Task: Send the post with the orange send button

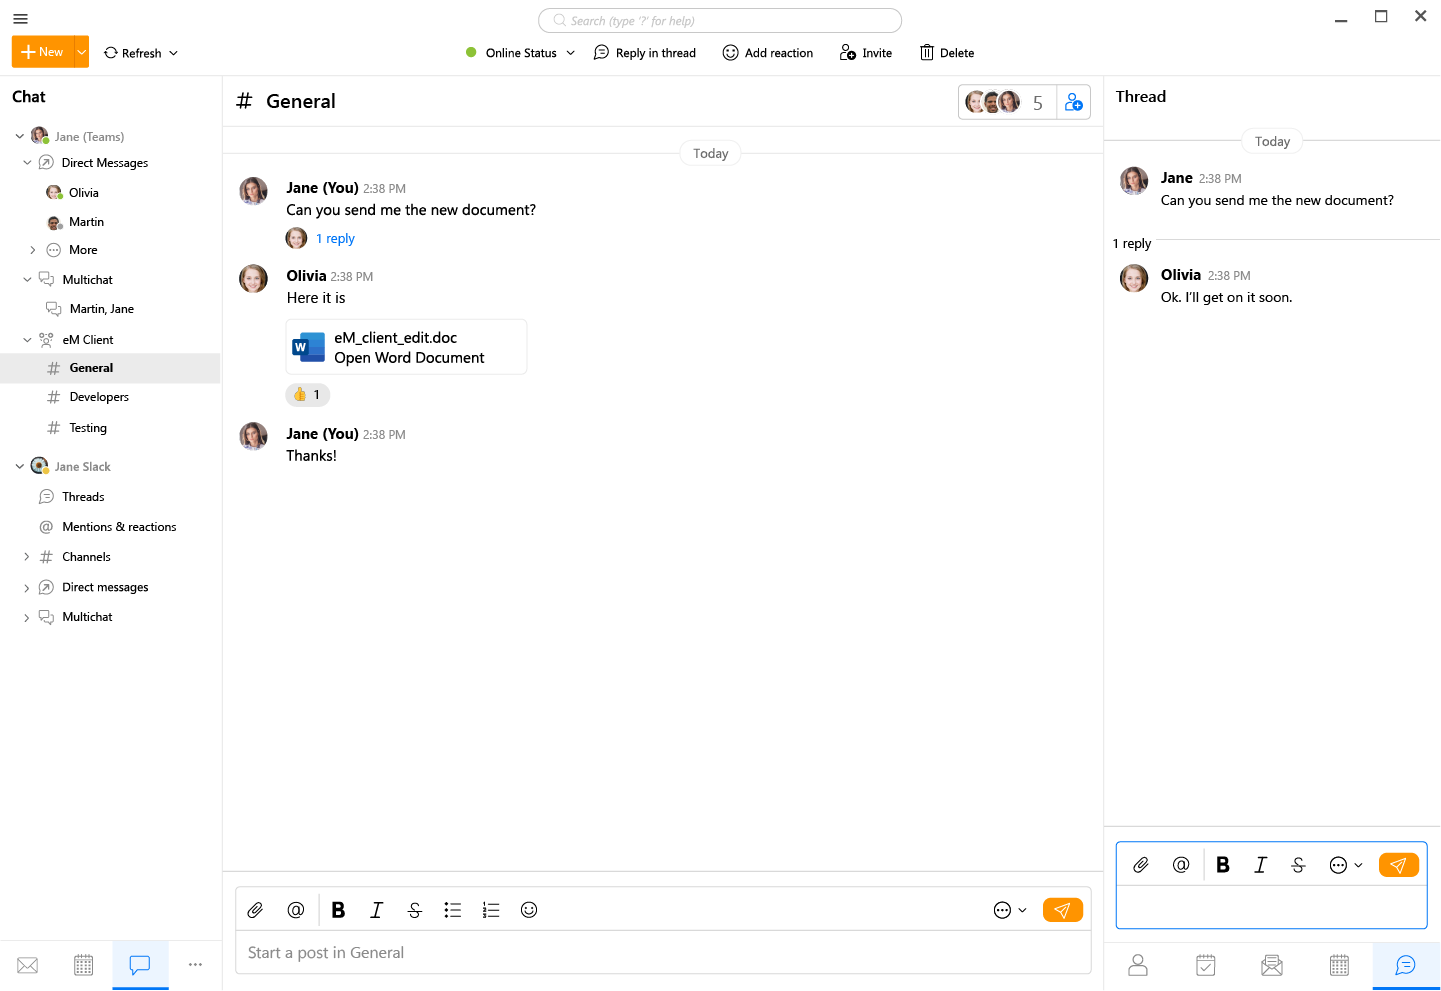Action: (1062, 910)
